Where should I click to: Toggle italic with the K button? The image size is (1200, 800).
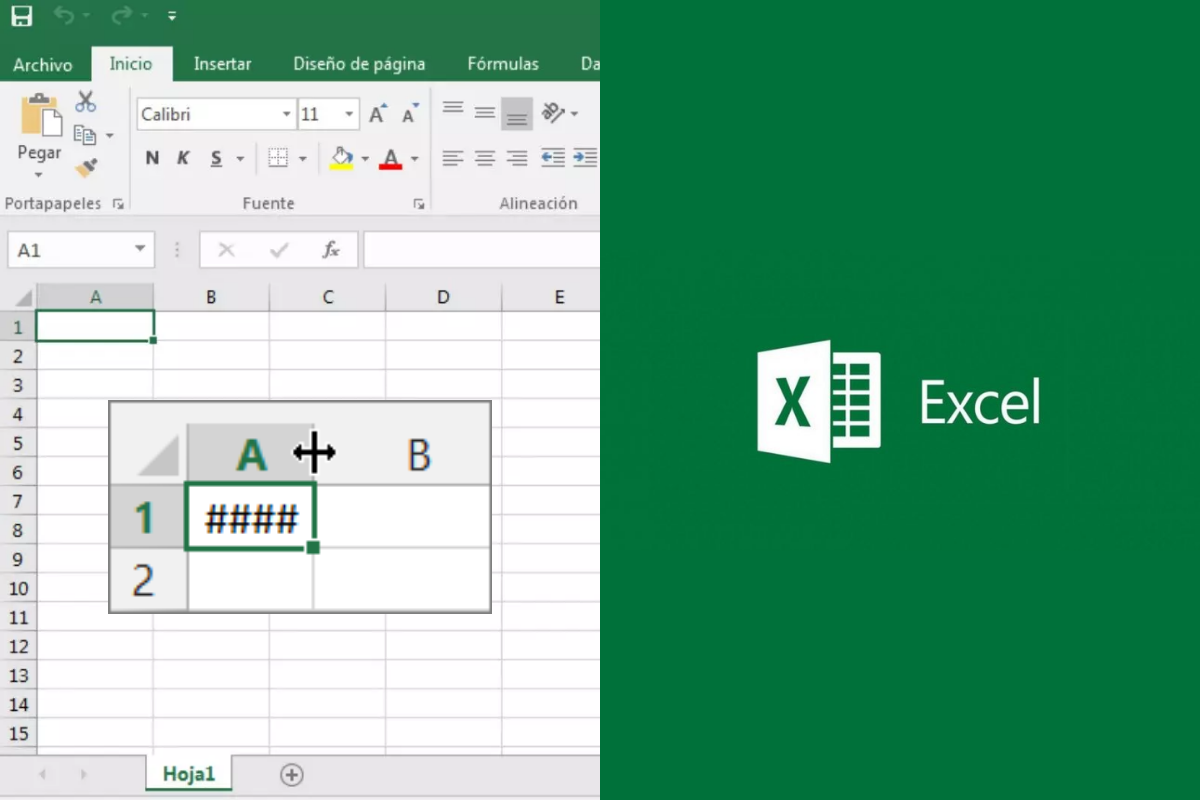pos(182,157)
